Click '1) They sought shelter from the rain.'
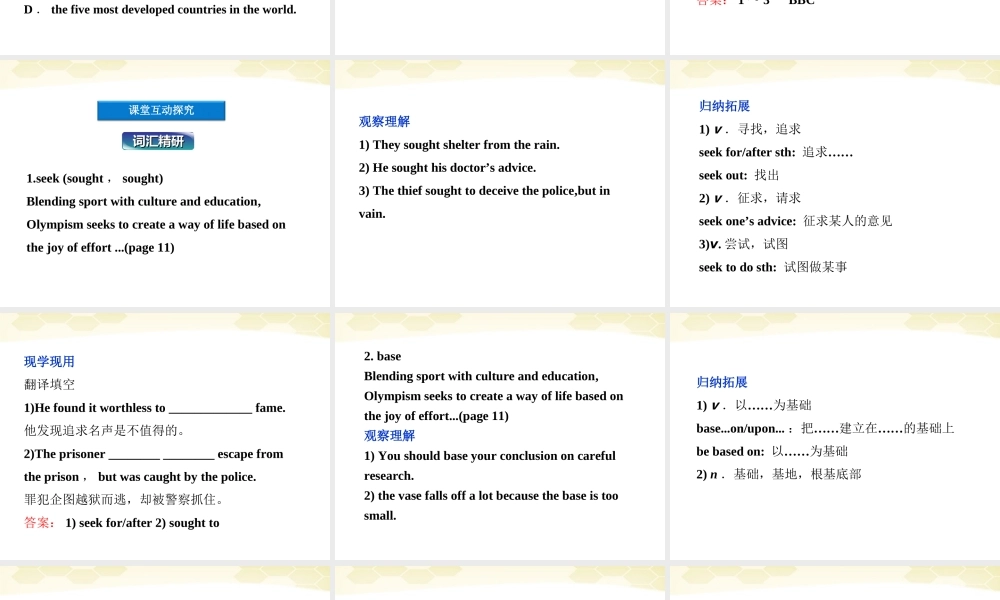Image resolution: width=1000 pixels, height=600 pixels. click(459, 145)
